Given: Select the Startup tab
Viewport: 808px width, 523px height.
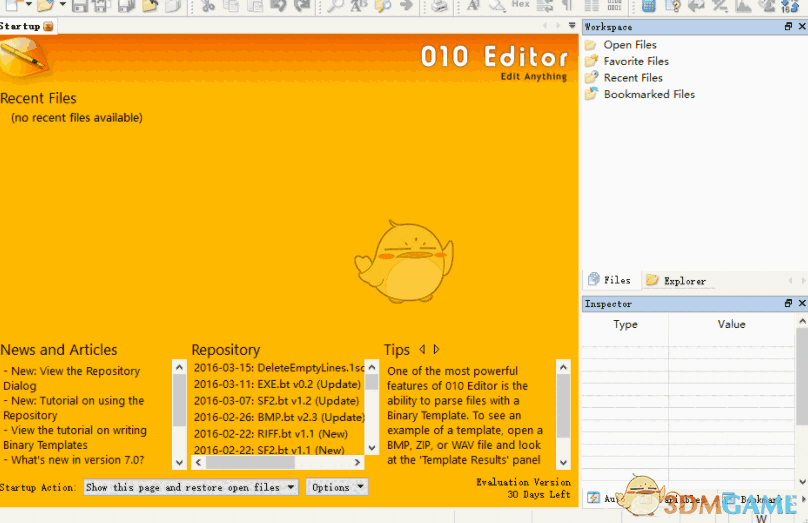Looking at the screenshot, I should pyautogui.click(x=27, y=26).
